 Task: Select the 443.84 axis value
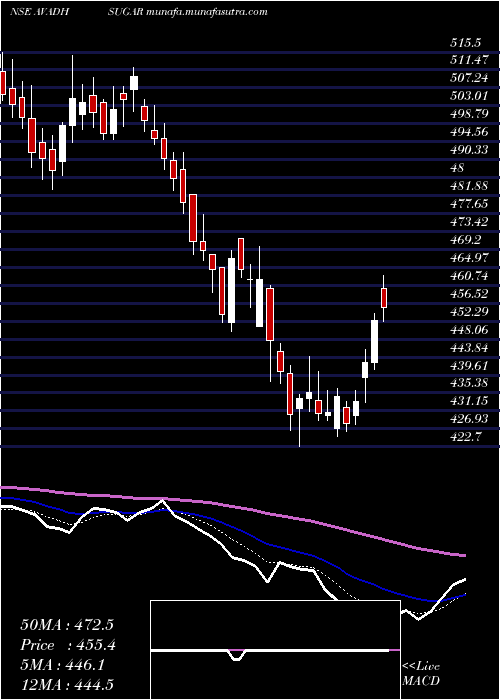pos(469,348)
